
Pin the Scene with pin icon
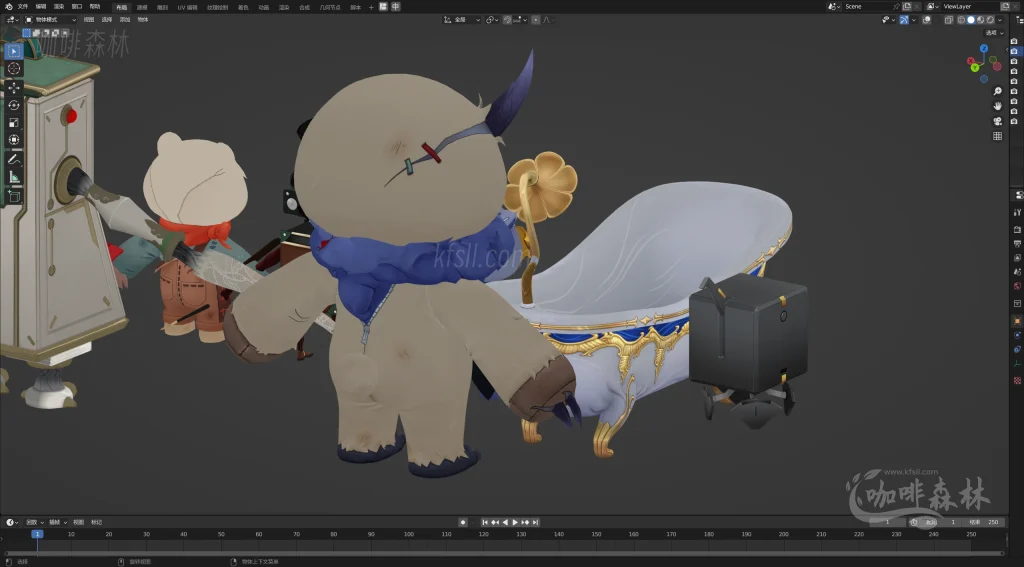click(896, 7)
